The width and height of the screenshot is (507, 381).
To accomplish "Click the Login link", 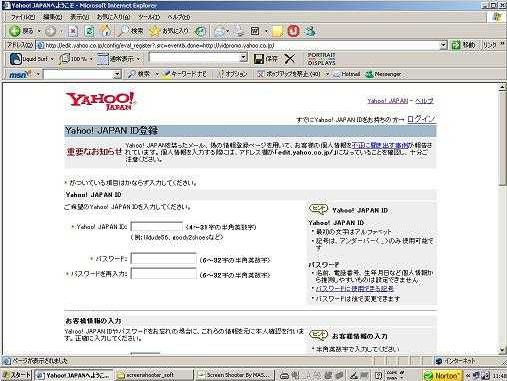I will pyautogui.click(x=421, y=119).
